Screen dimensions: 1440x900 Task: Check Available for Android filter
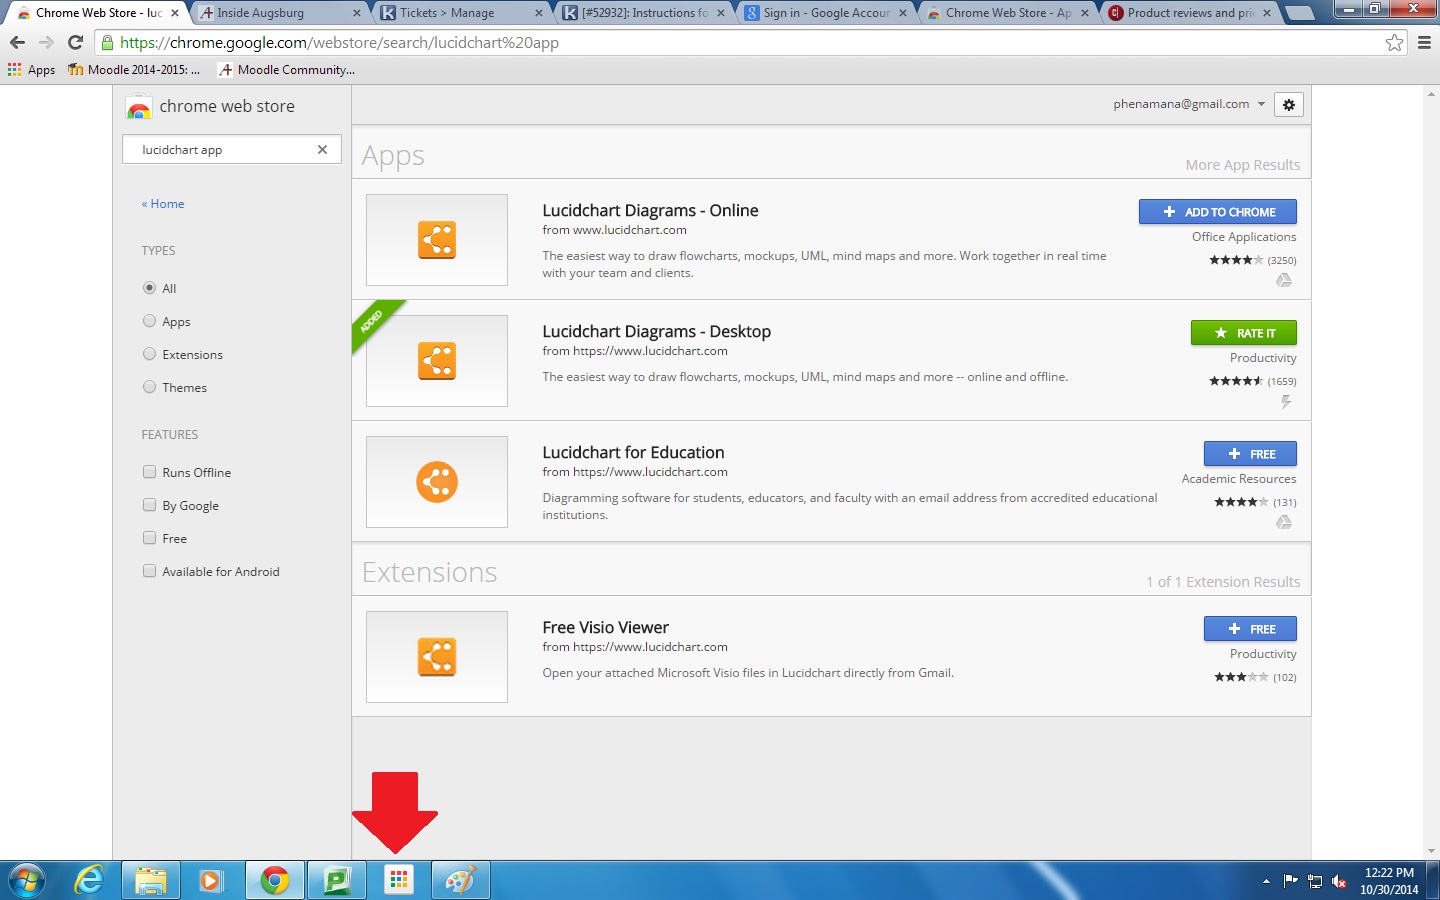[x=149, y=571]
